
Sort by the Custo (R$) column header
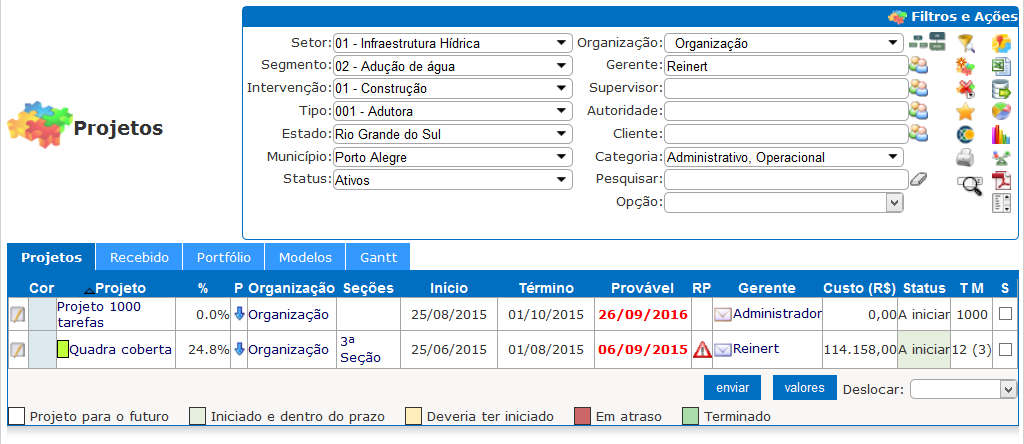pos(859,288)
